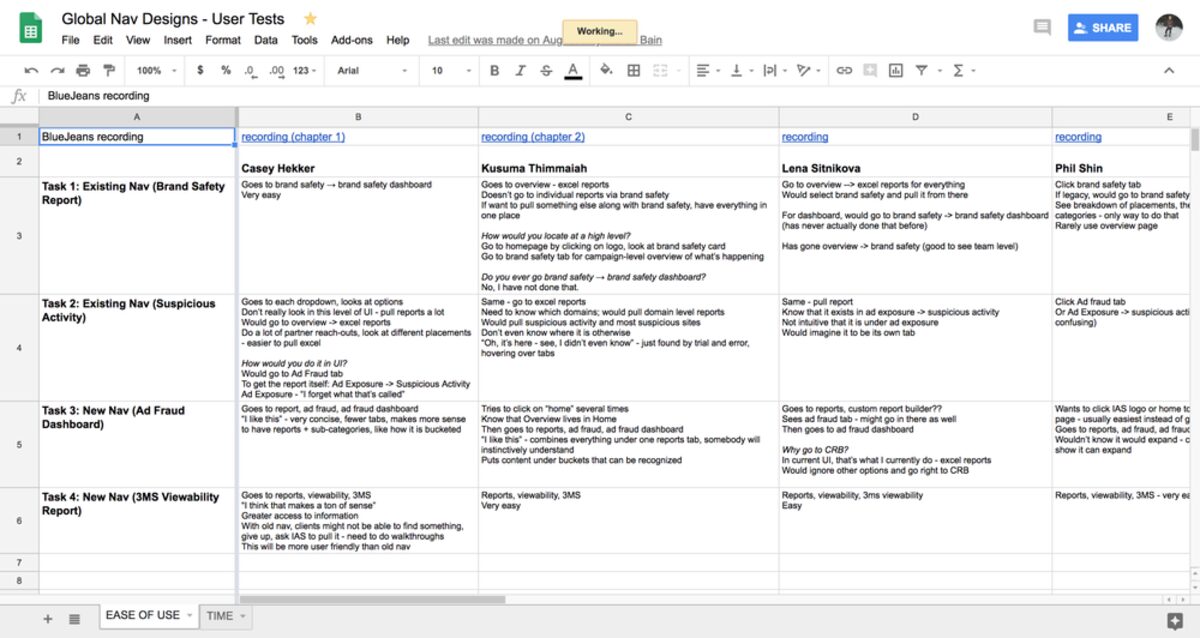Open the horizontal align dropdown

pos(708,71)
